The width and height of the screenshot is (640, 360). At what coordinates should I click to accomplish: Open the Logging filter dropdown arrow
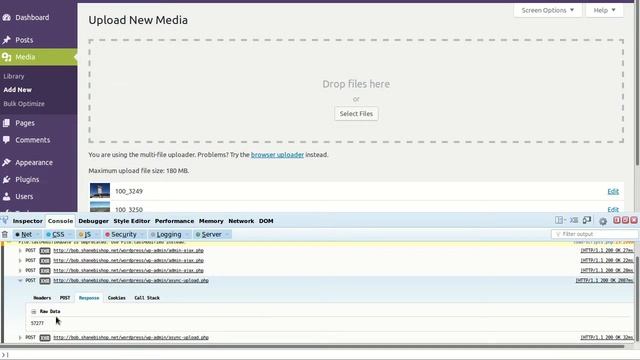187,234
